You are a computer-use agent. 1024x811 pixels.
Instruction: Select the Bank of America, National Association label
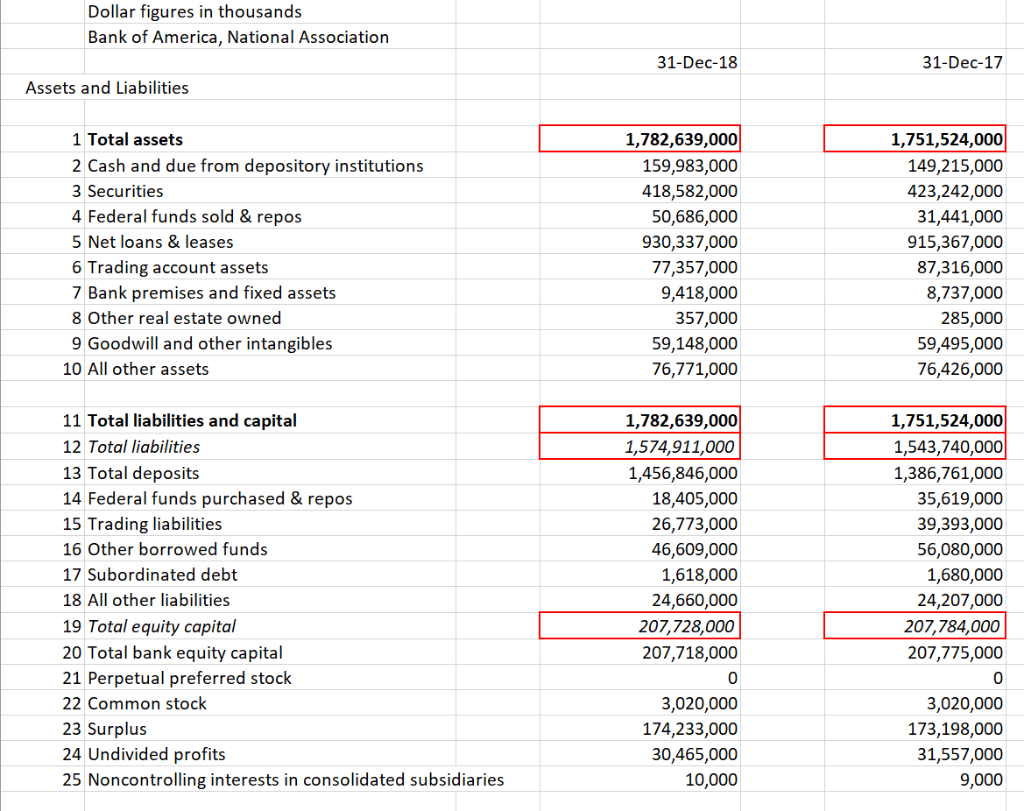point(238,37)
